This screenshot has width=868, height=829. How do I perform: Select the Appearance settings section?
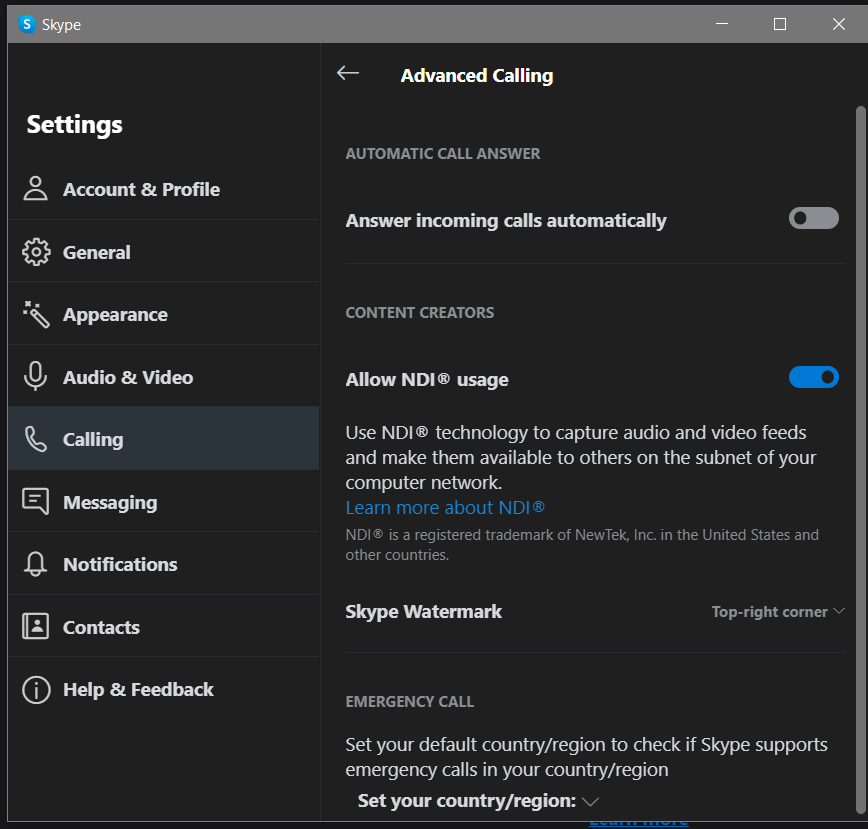164,314
